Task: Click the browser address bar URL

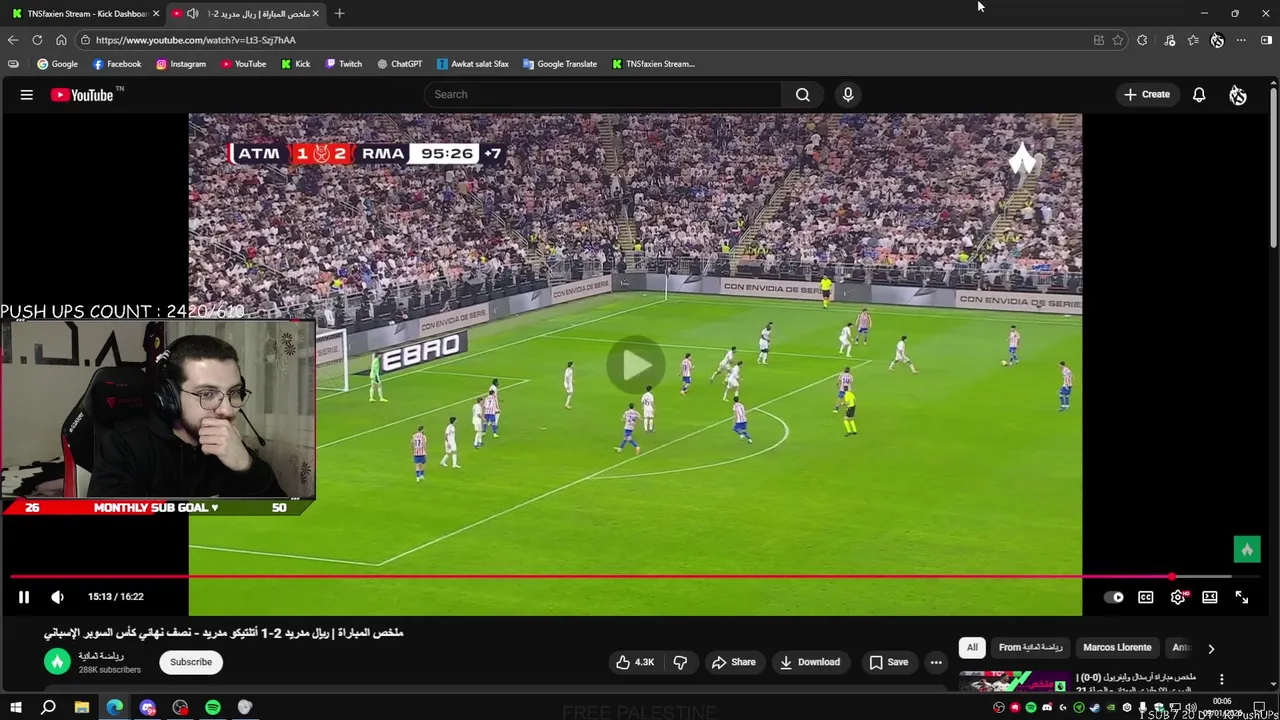Action: (195, 40)
